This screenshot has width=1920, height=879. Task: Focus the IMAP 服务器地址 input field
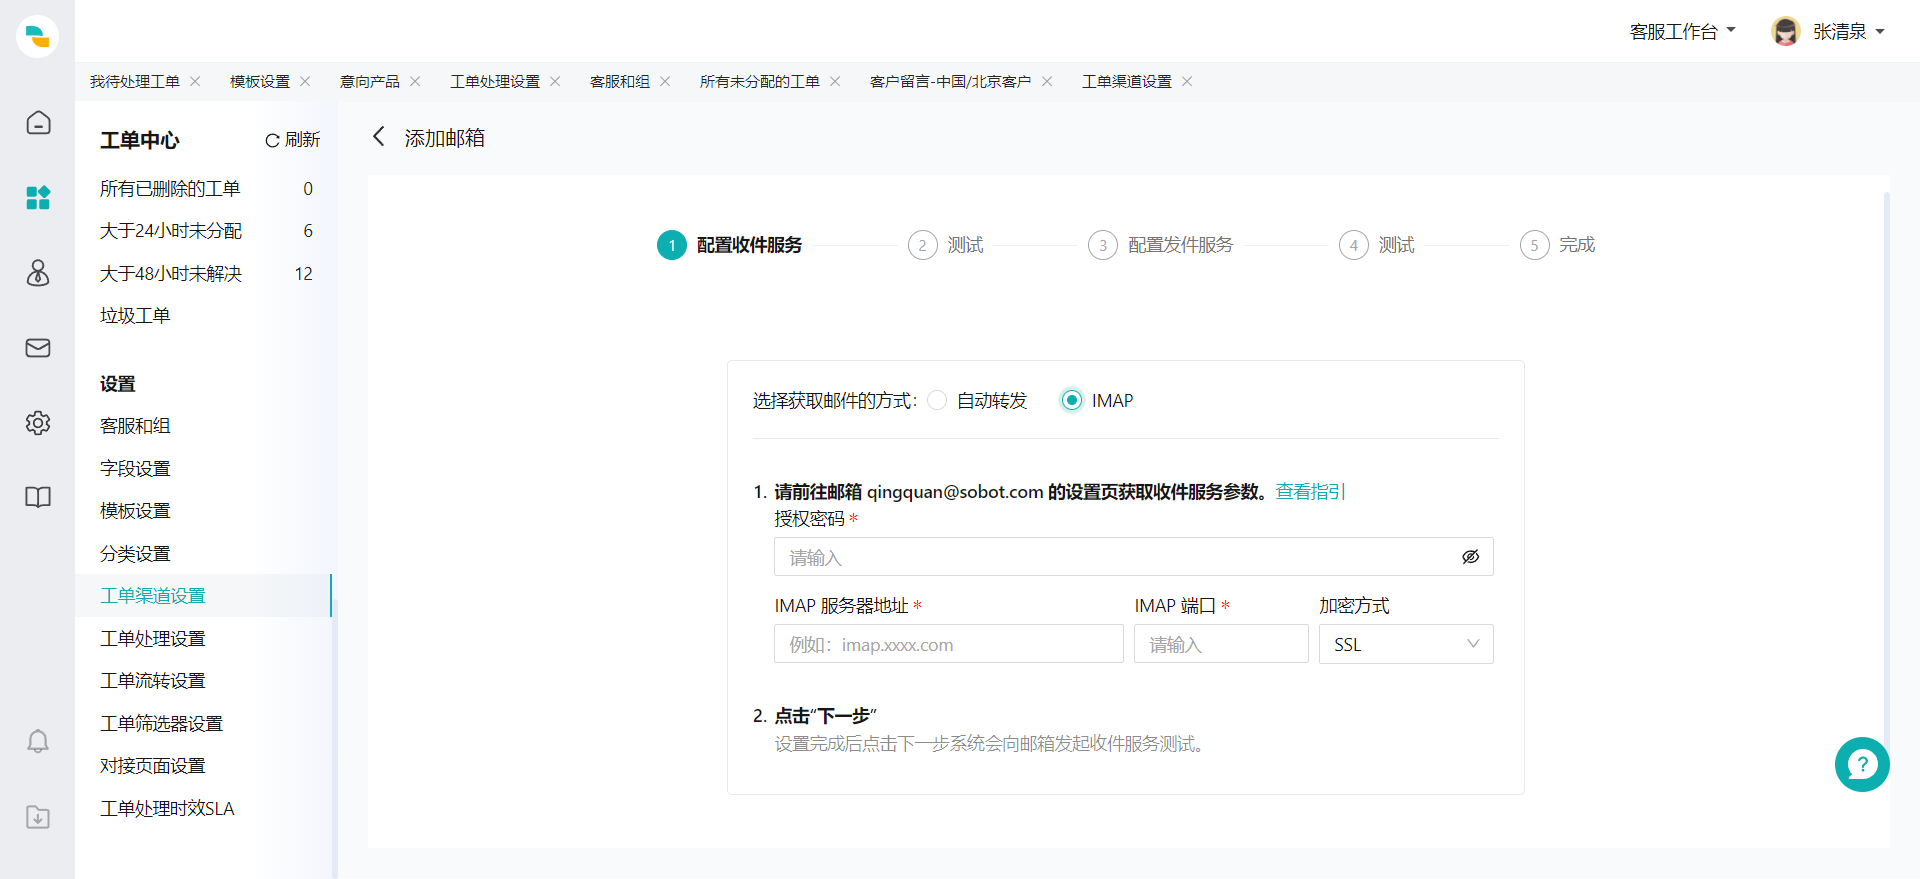[x=949, y=644]
